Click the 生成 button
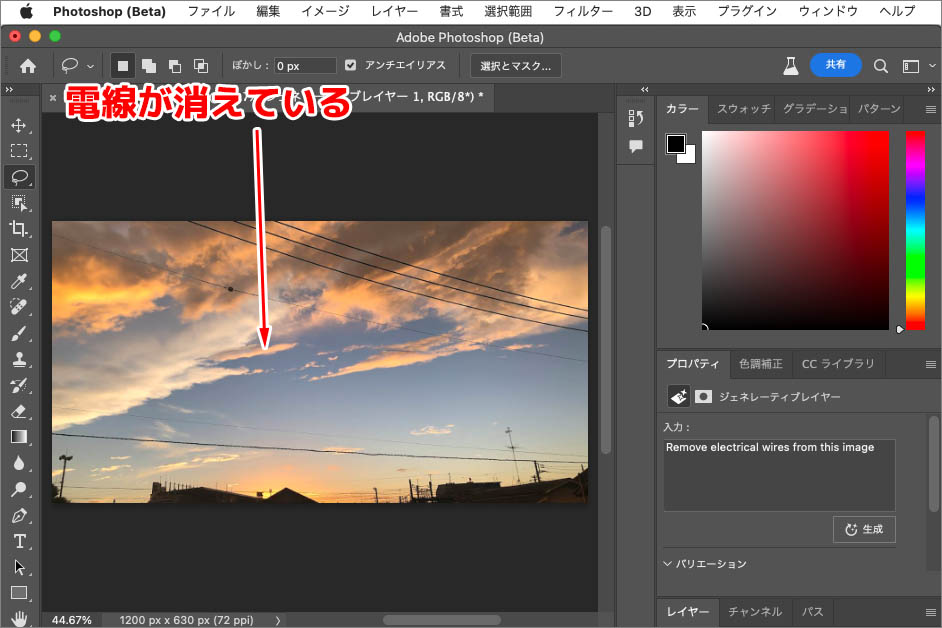The height and width of the screenshot is (628, 942). 864,529
